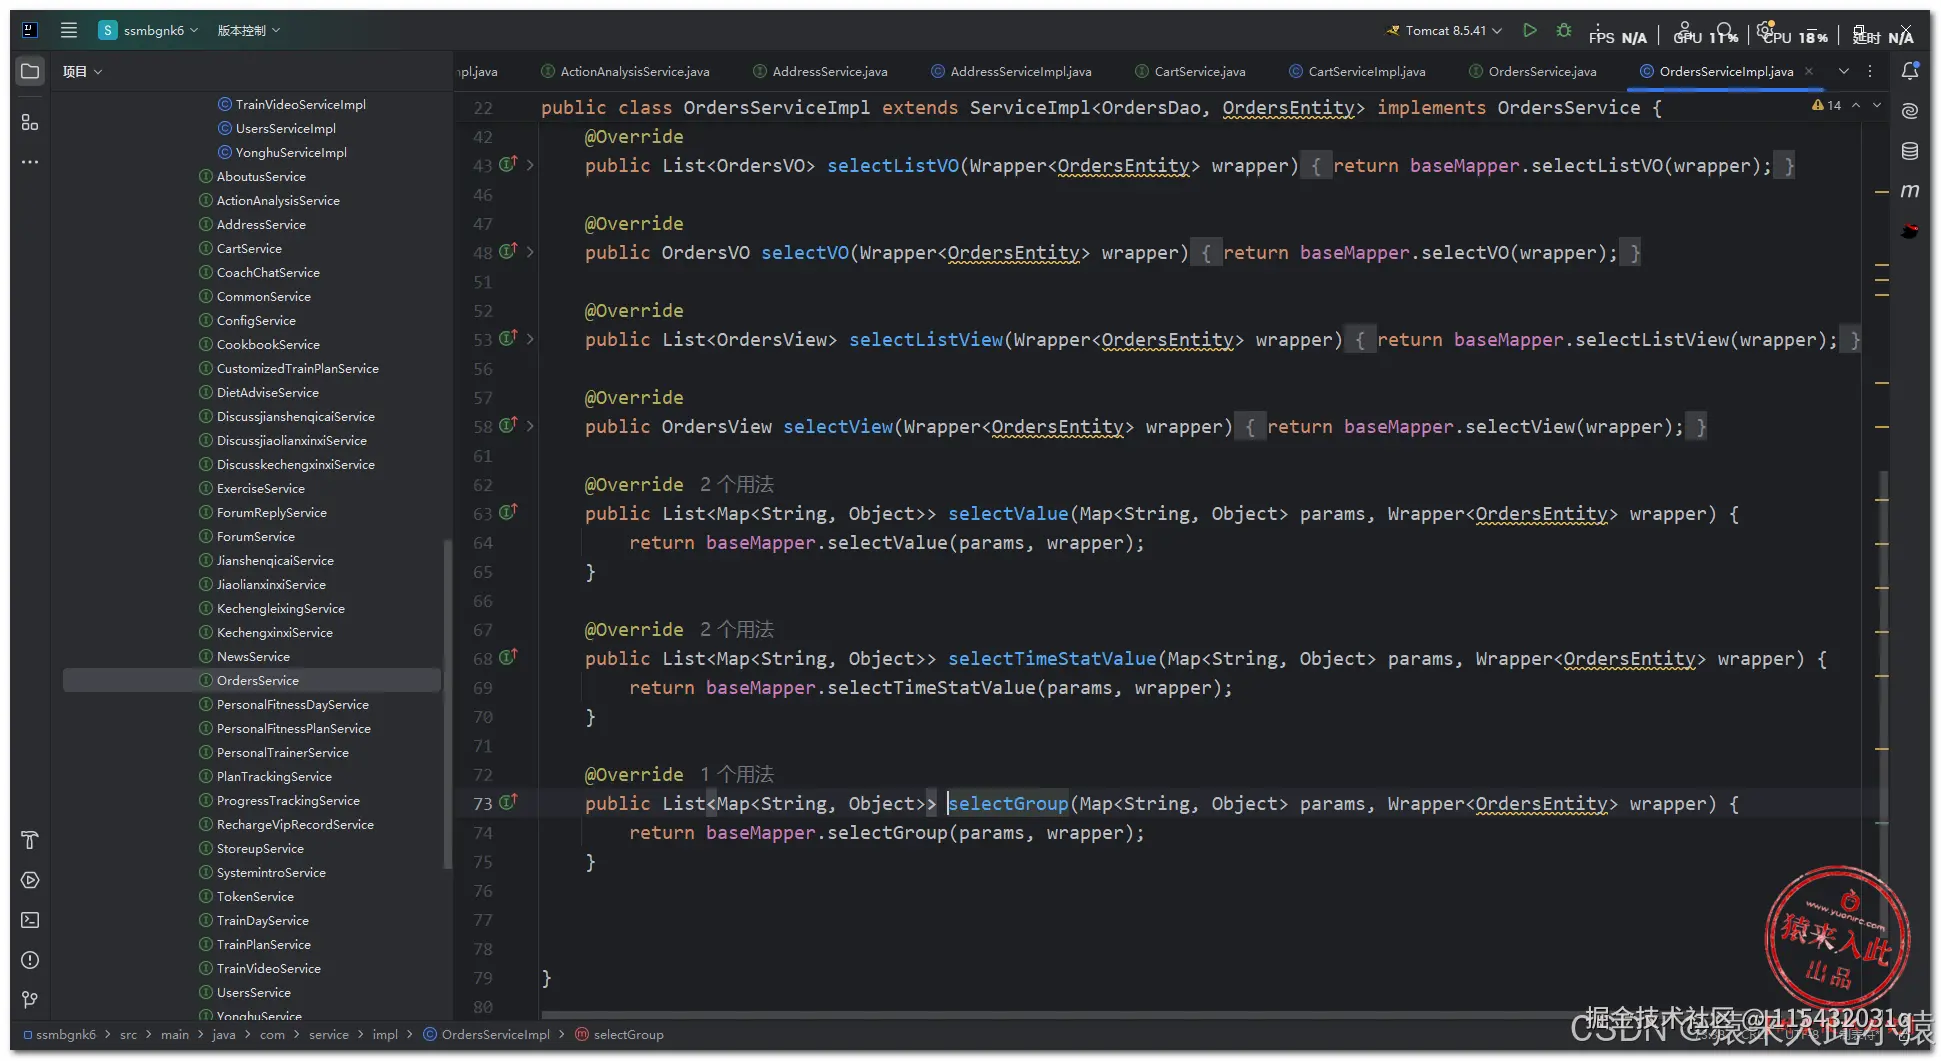Click override gutter icon for selectListVO method
The width and height of the screenshot is (1941, 1061).
coord(508,164)
